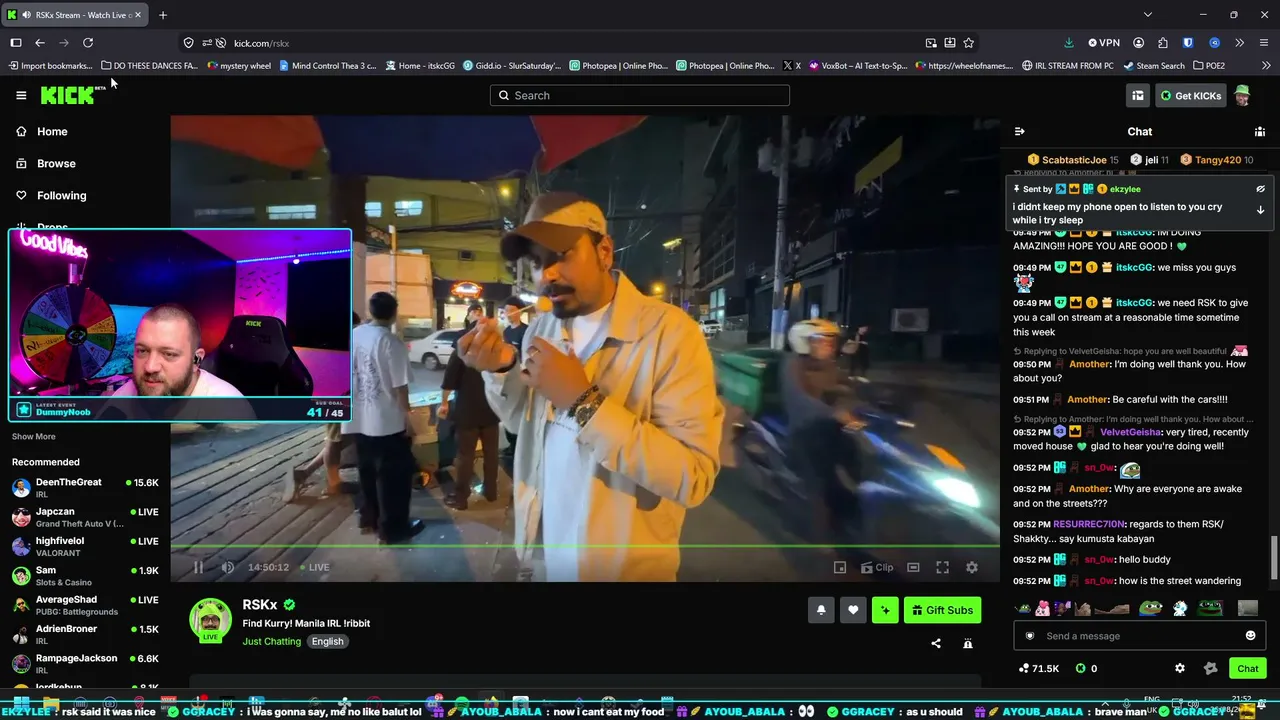This screenshot has width=1280, height=720.
Task: Open DeenTheGreat's recommended channel
Action: pyautogui.click(x=85, y=488)
